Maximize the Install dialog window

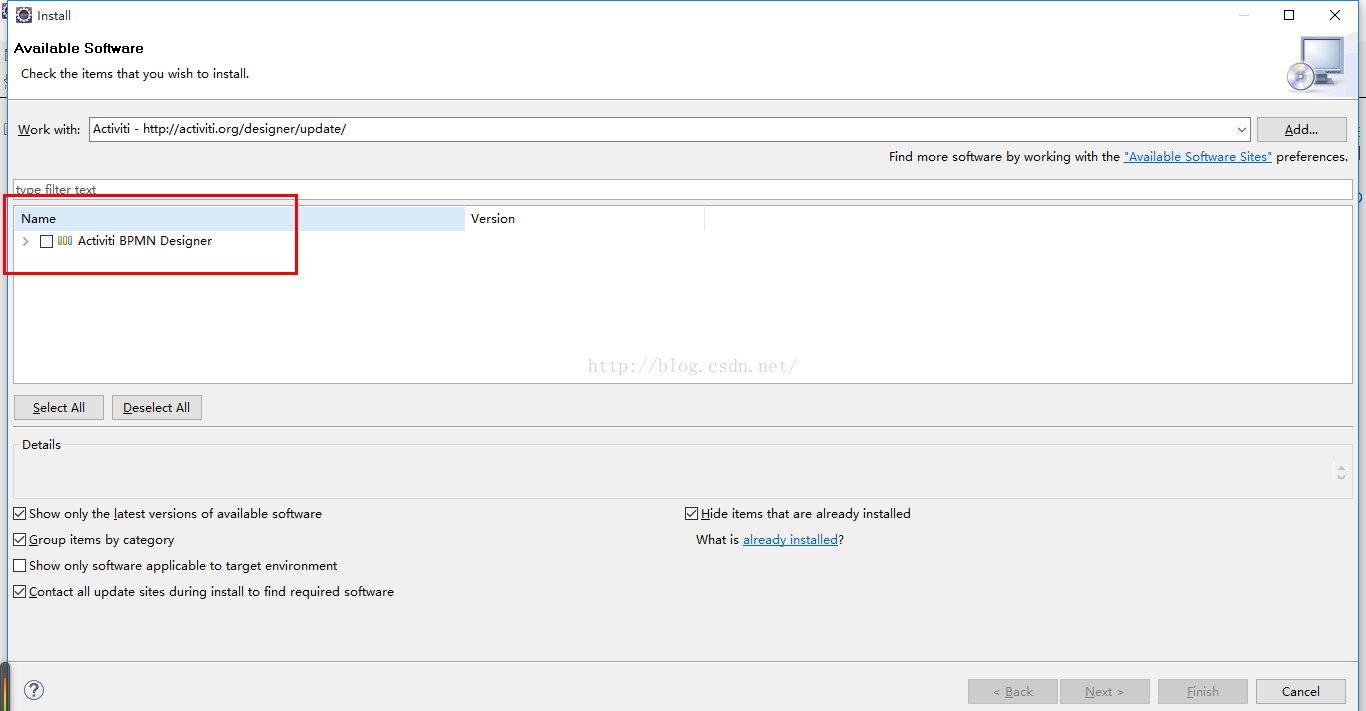(x=1289, y=15)
